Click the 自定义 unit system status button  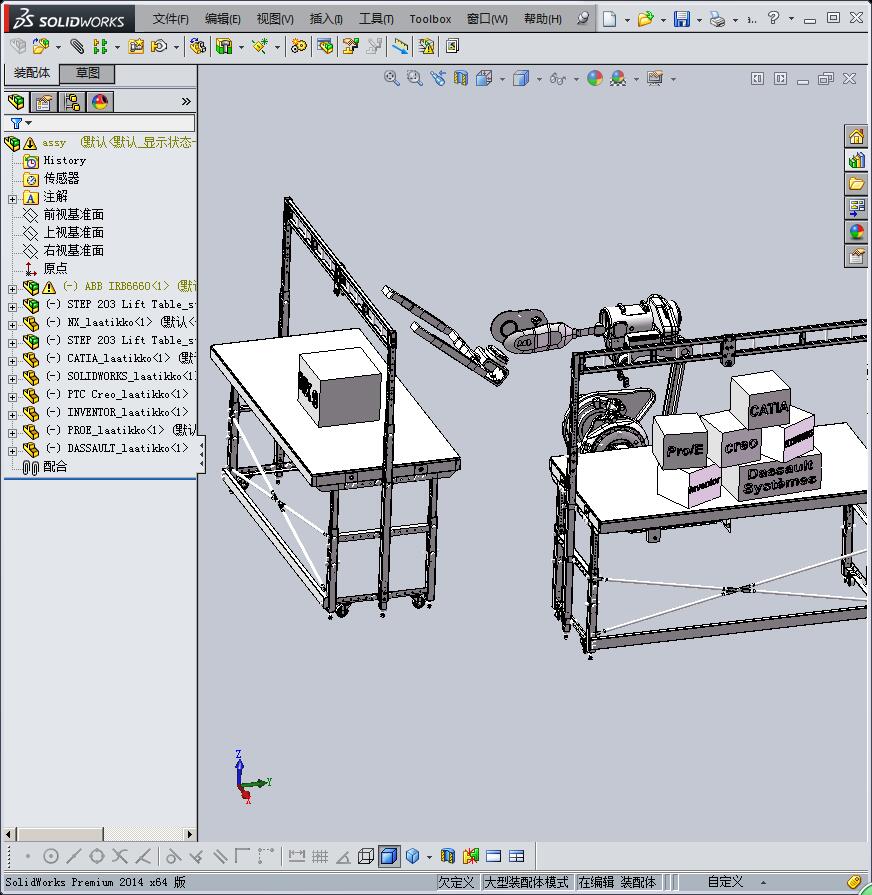pyautogui.click(x=725, y=882)
